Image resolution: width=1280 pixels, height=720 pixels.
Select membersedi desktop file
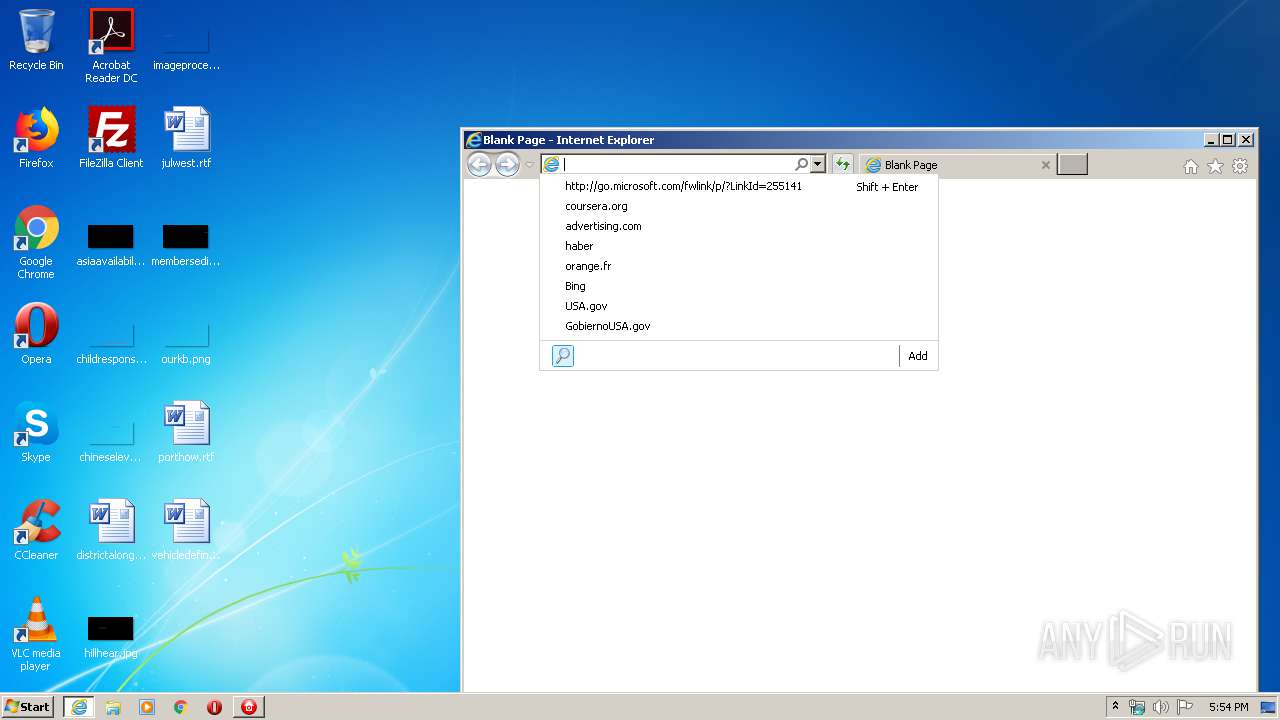186,245
